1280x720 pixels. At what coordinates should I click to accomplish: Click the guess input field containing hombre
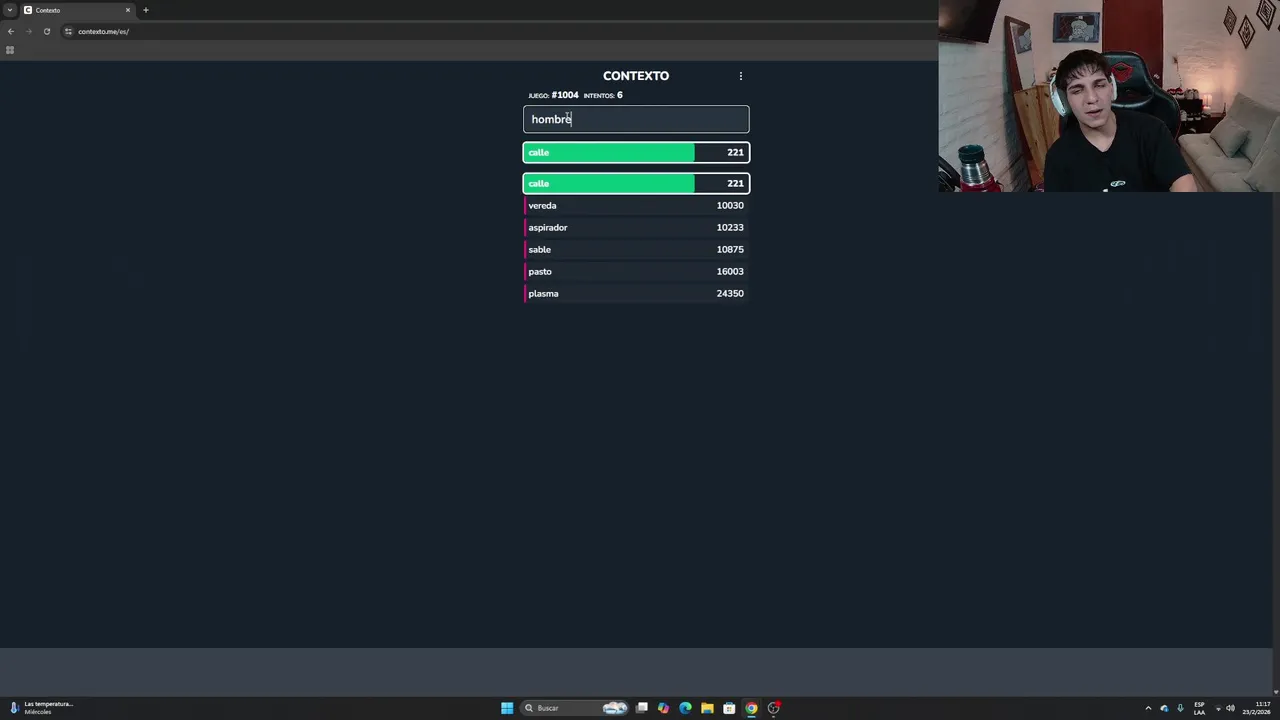(636, 119)
